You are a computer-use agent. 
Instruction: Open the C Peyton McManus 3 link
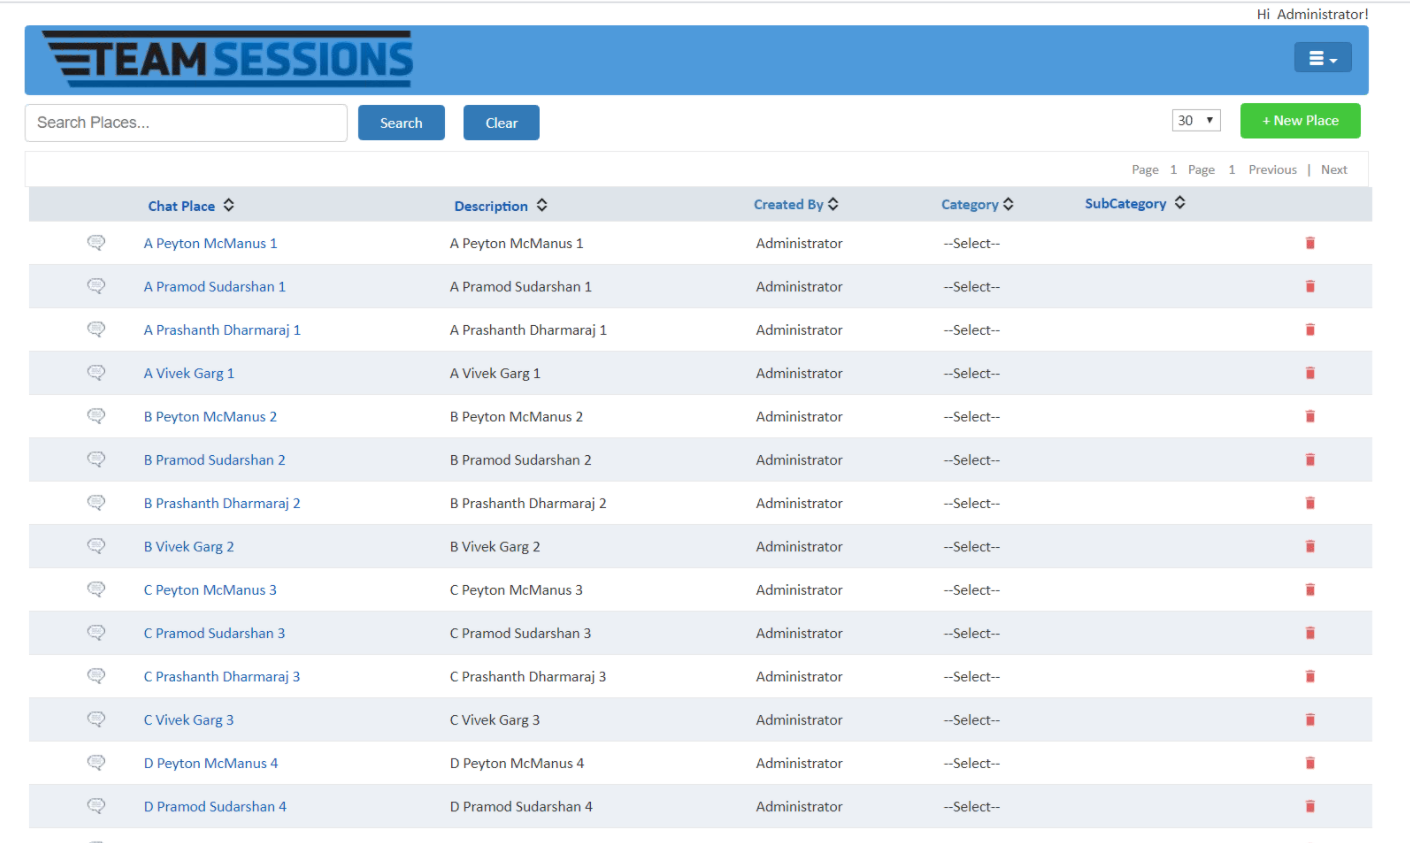(210, 590)
